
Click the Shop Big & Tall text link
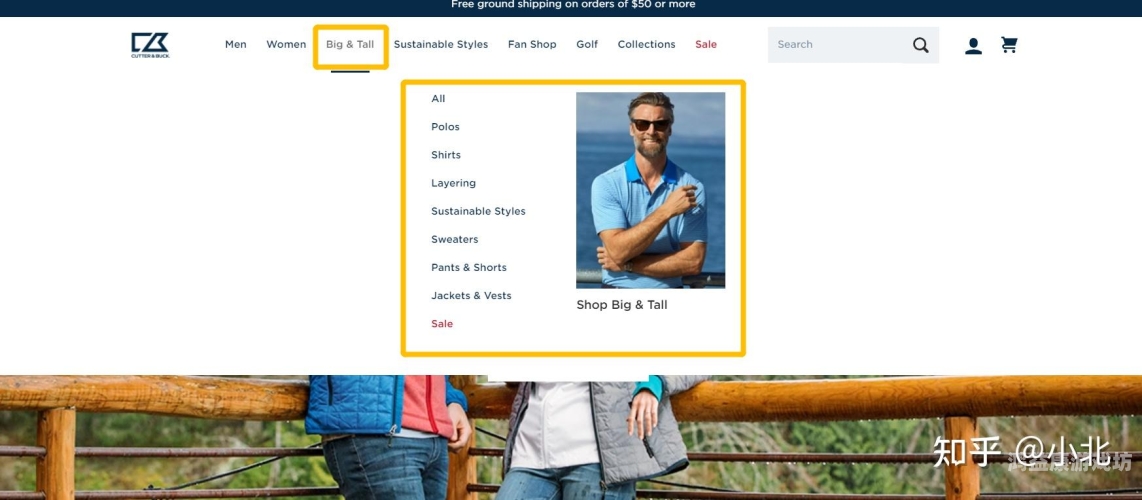[622, 305]
